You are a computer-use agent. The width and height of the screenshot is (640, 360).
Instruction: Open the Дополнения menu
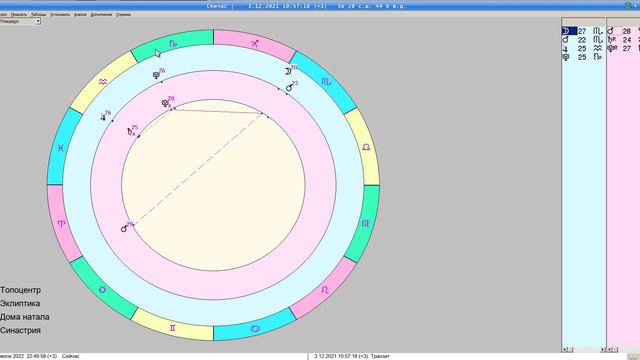[101, 14]
